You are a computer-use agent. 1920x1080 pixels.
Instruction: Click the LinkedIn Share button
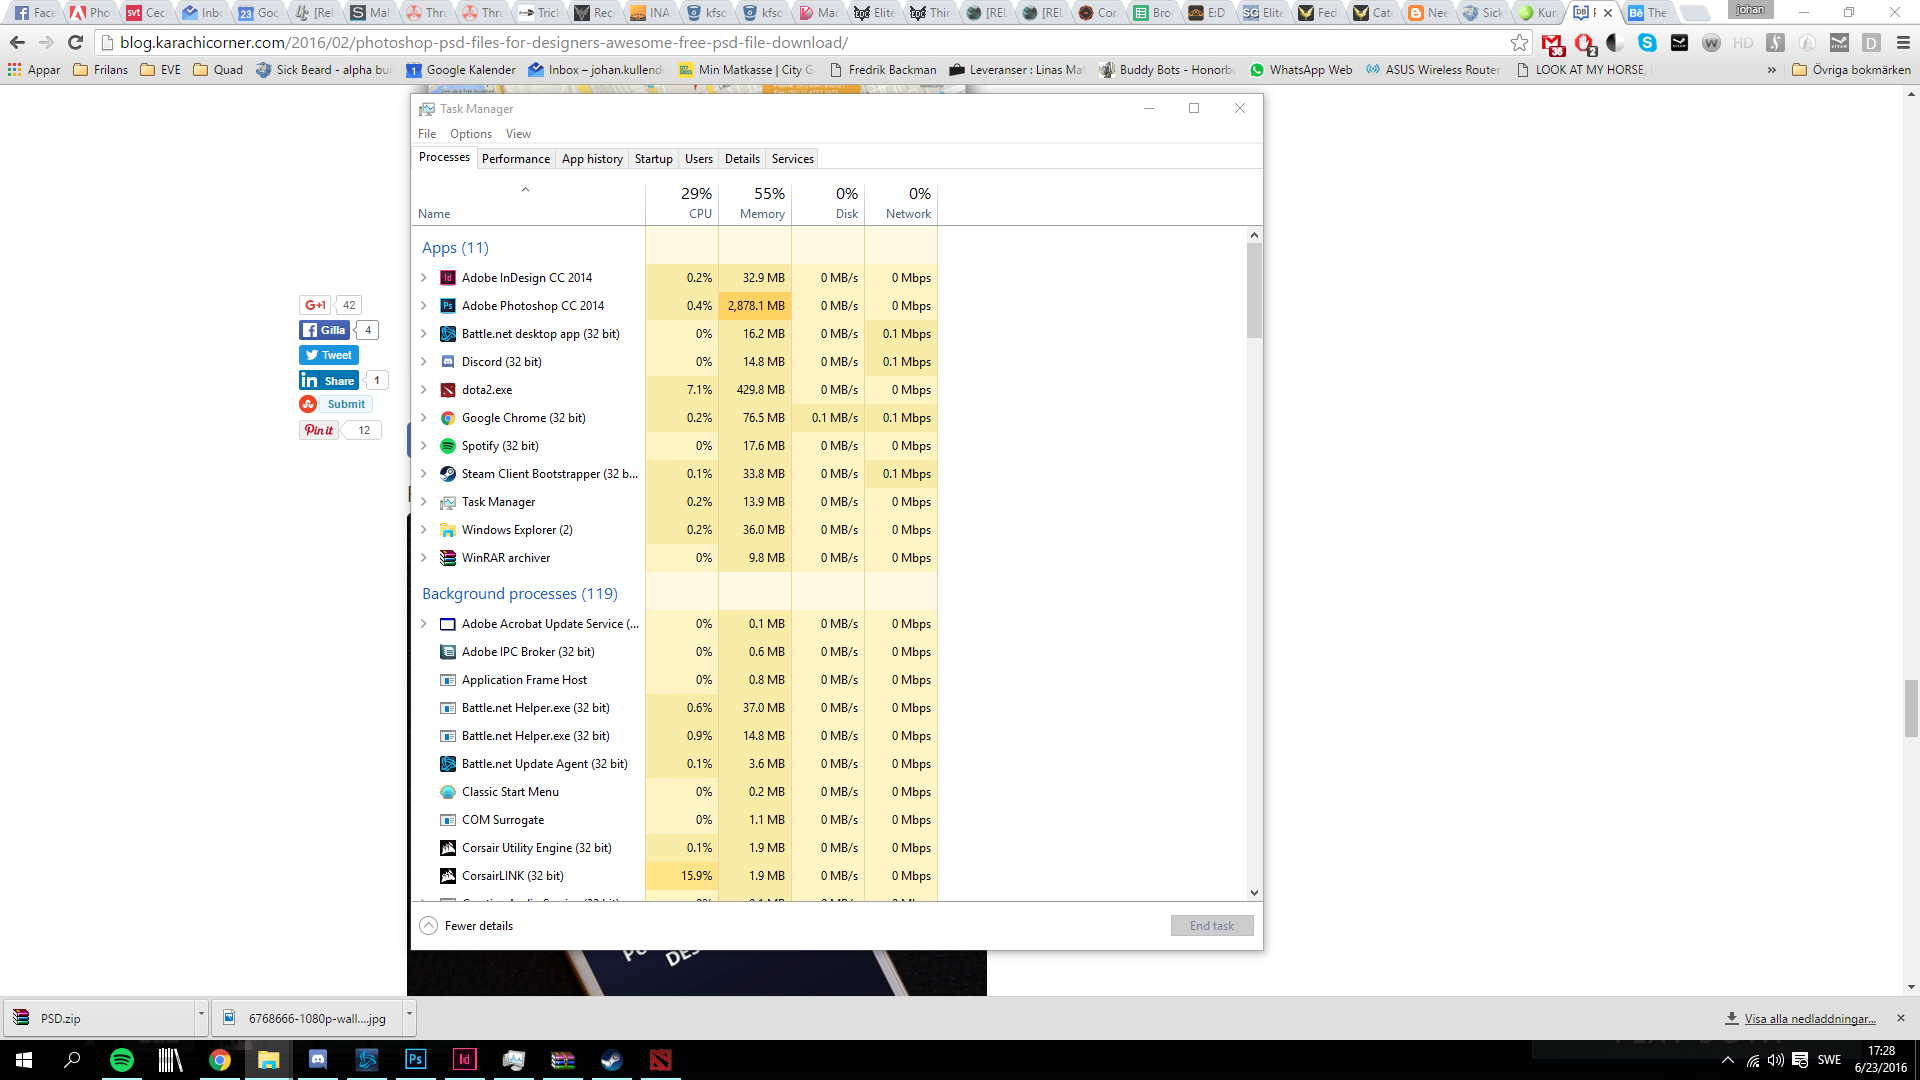click(329, 380)
